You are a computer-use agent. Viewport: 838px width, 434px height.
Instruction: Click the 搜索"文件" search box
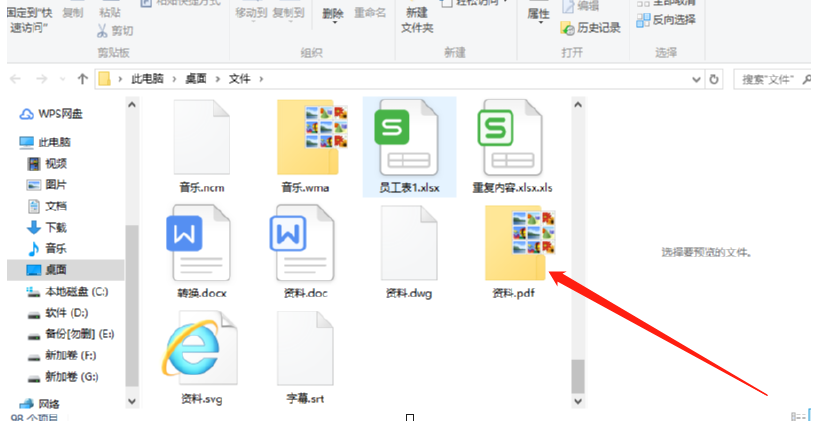[x=773, y=80]
